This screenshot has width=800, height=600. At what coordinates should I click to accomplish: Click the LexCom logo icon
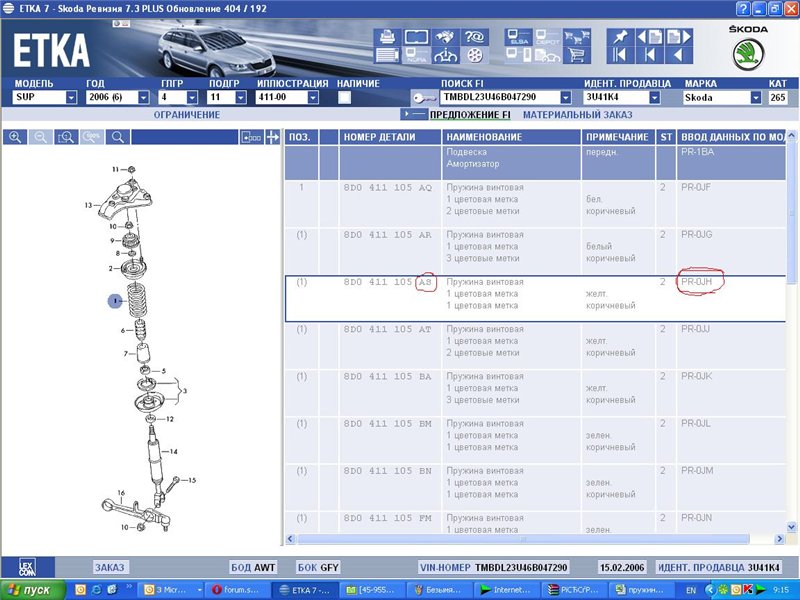tap(27, 567)
